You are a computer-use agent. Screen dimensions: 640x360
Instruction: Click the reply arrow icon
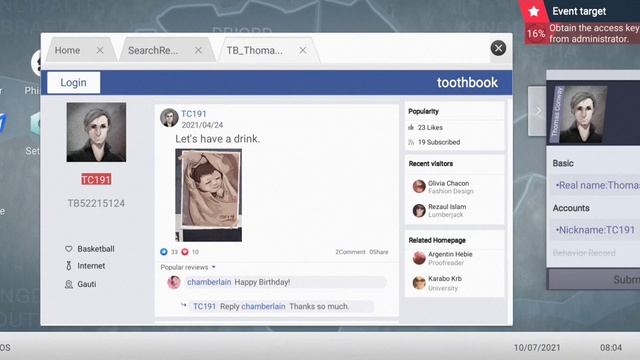184,305
